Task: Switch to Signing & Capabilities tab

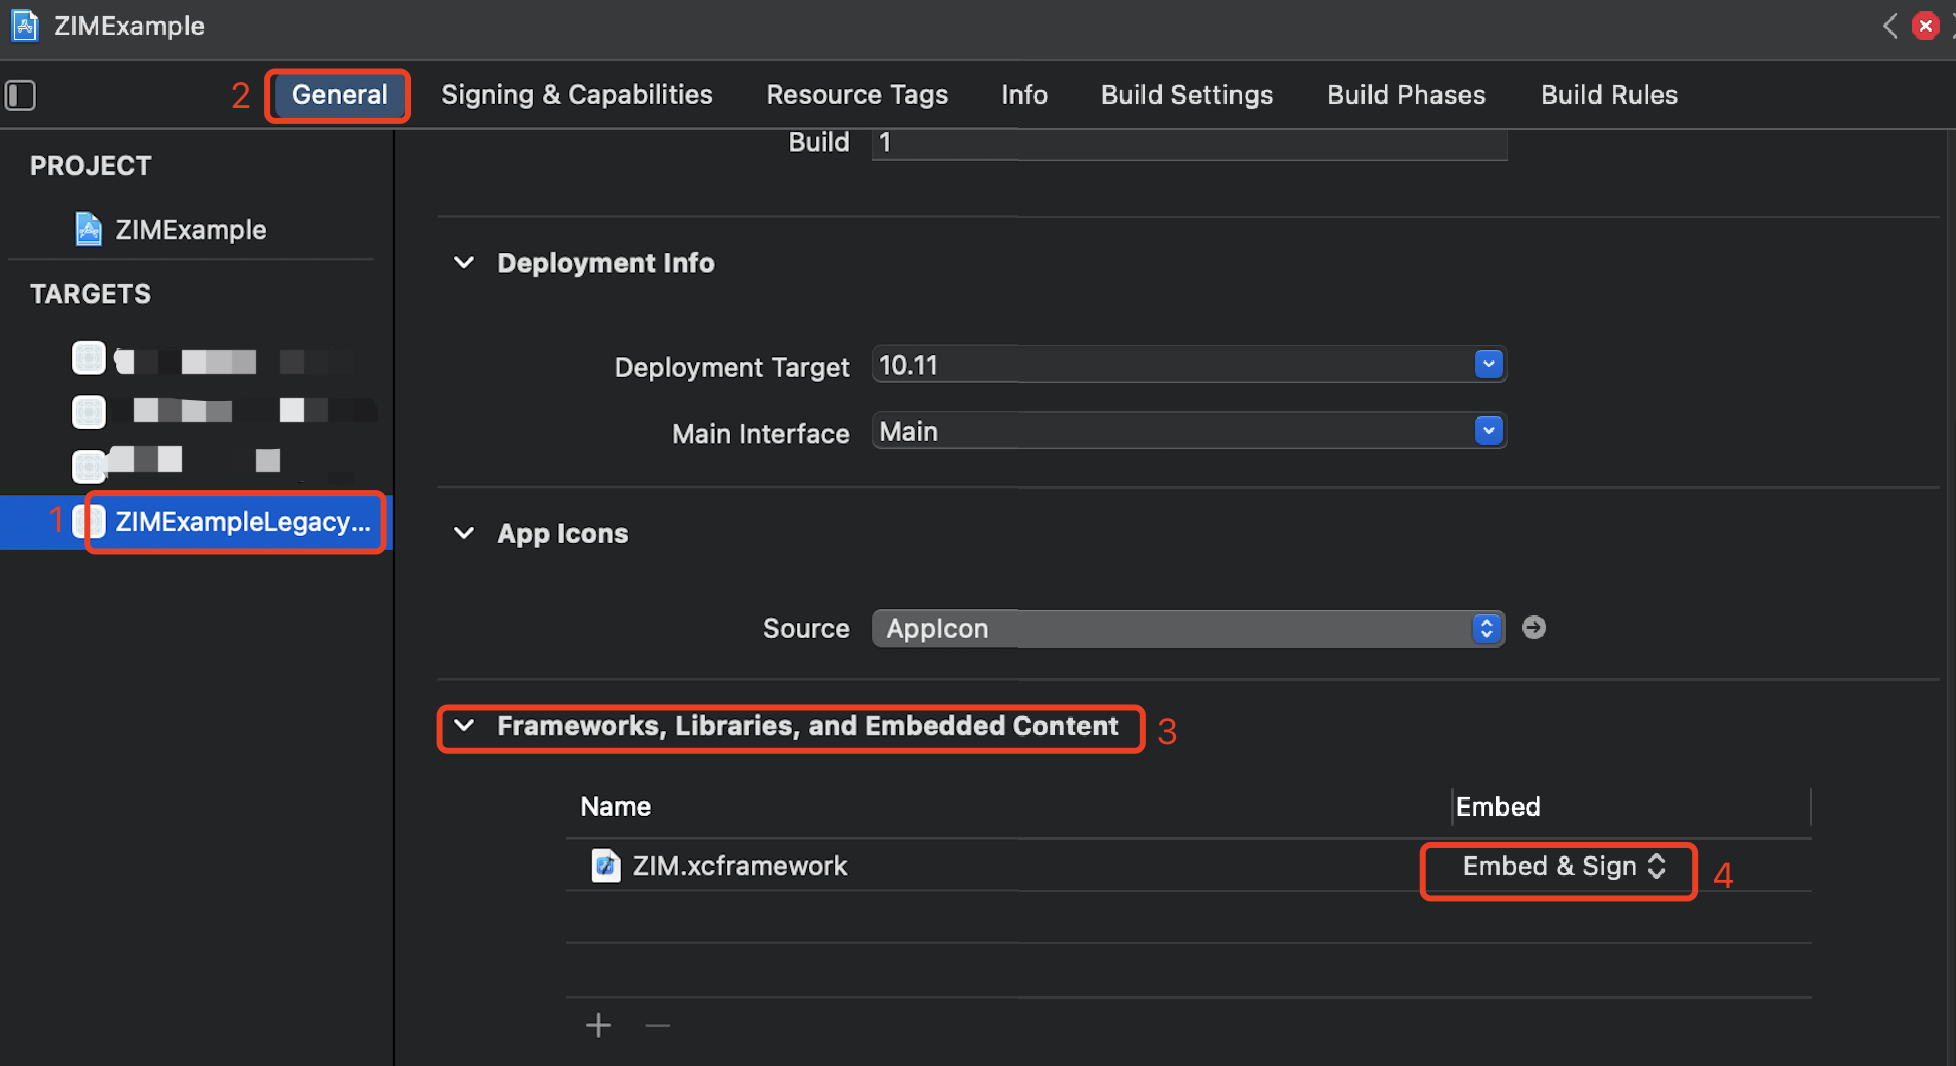Action: click(x=577, y=95)
